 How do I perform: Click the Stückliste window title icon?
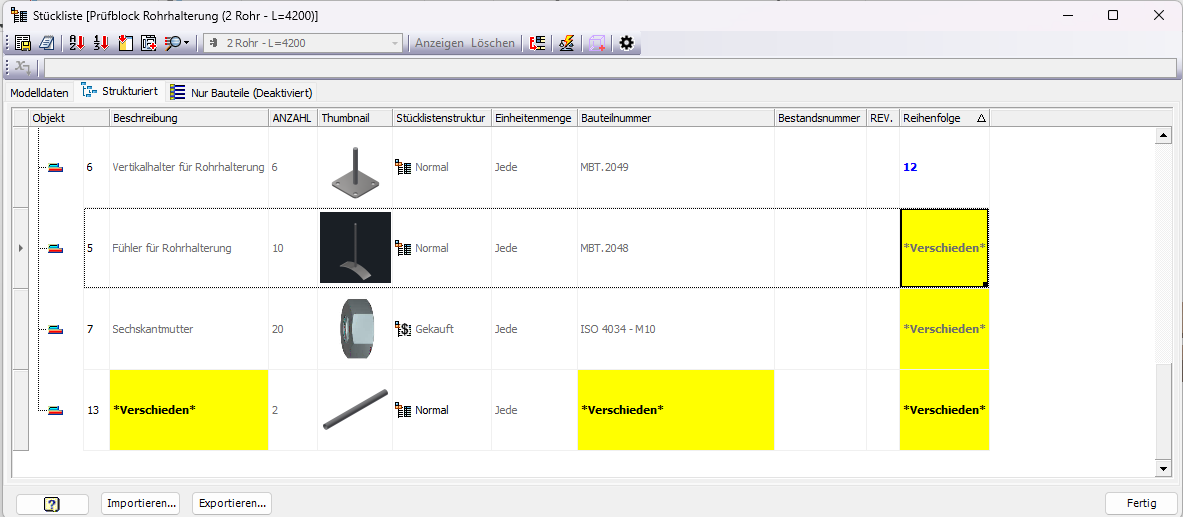(x=19, y=15)
